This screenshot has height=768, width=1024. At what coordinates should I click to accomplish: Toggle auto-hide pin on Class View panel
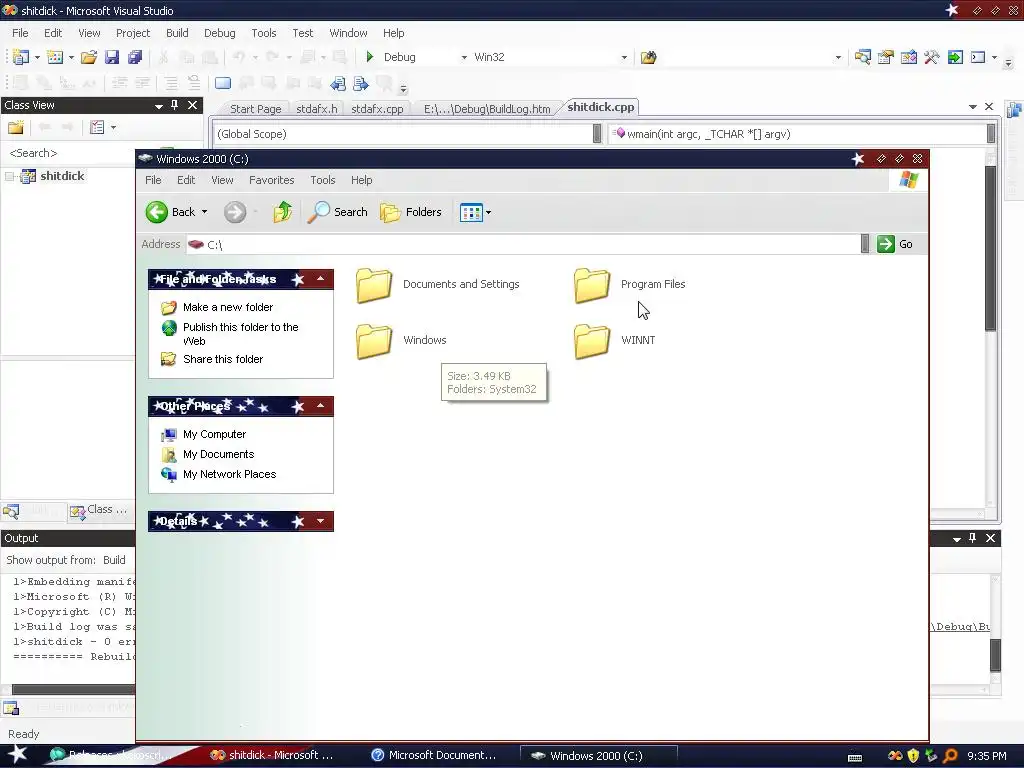click(174, 105)
